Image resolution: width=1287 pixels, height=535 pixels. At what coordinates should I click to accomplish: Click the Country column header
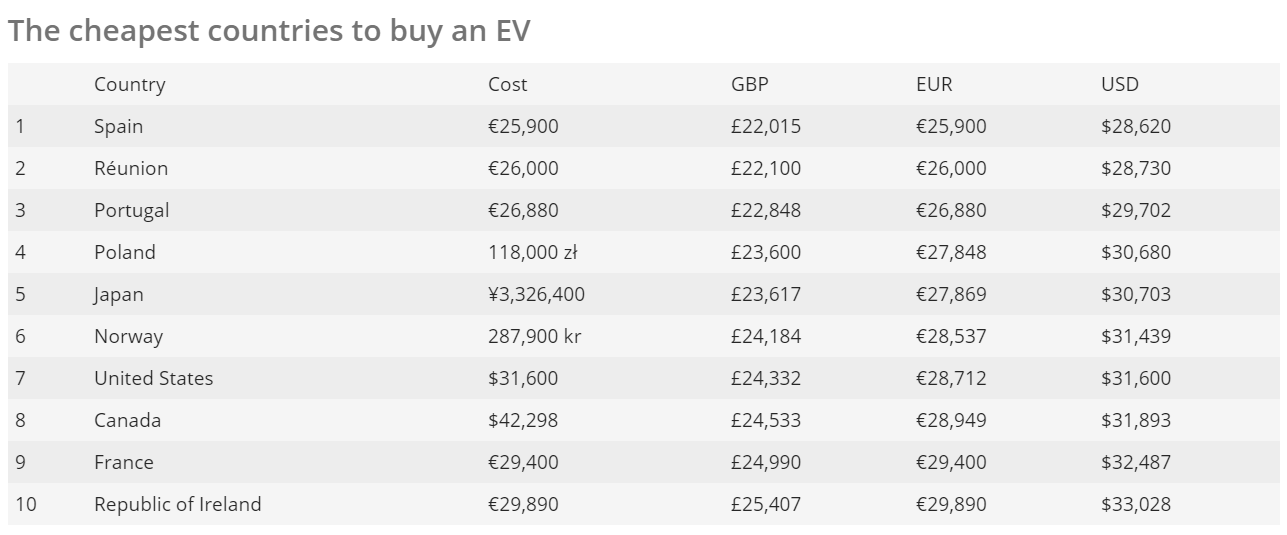130,85
